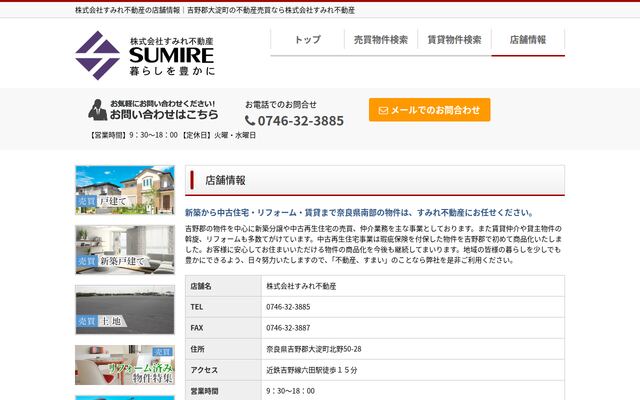Click the SUMIRE diamond logo

click(98, 55)
